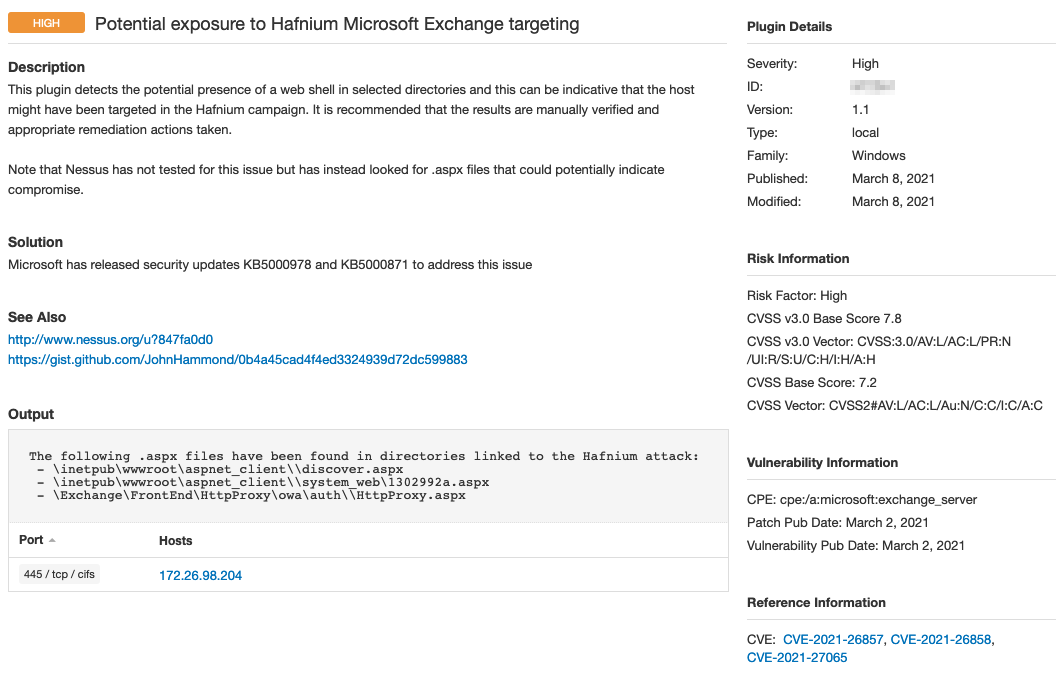Click the Output heading

click(31, 414)
